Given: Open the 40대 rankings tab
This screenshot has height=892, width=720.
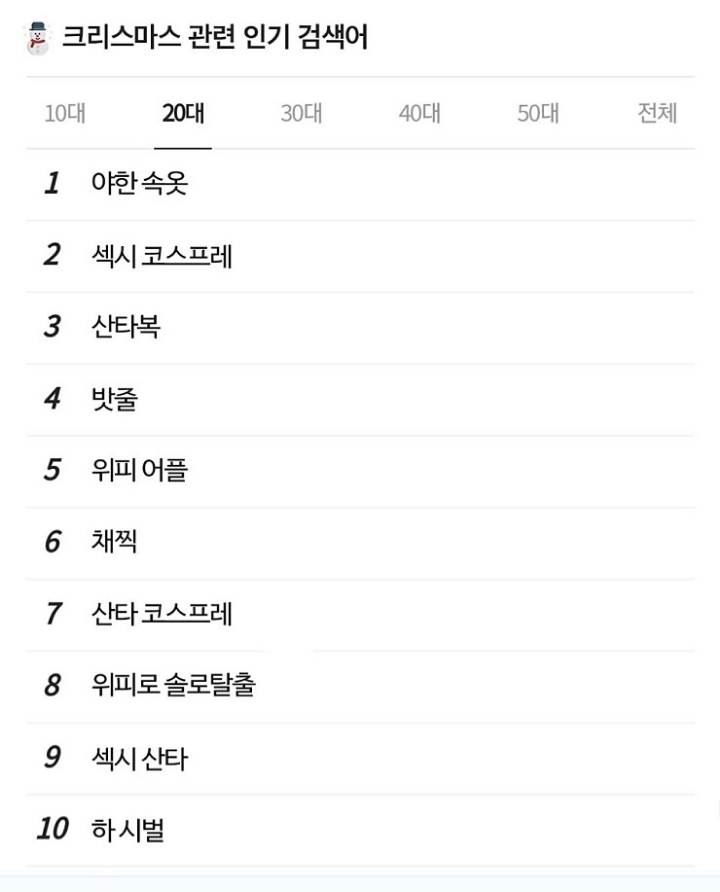Looking at the screenshot, I should click(x=420, y=115).
